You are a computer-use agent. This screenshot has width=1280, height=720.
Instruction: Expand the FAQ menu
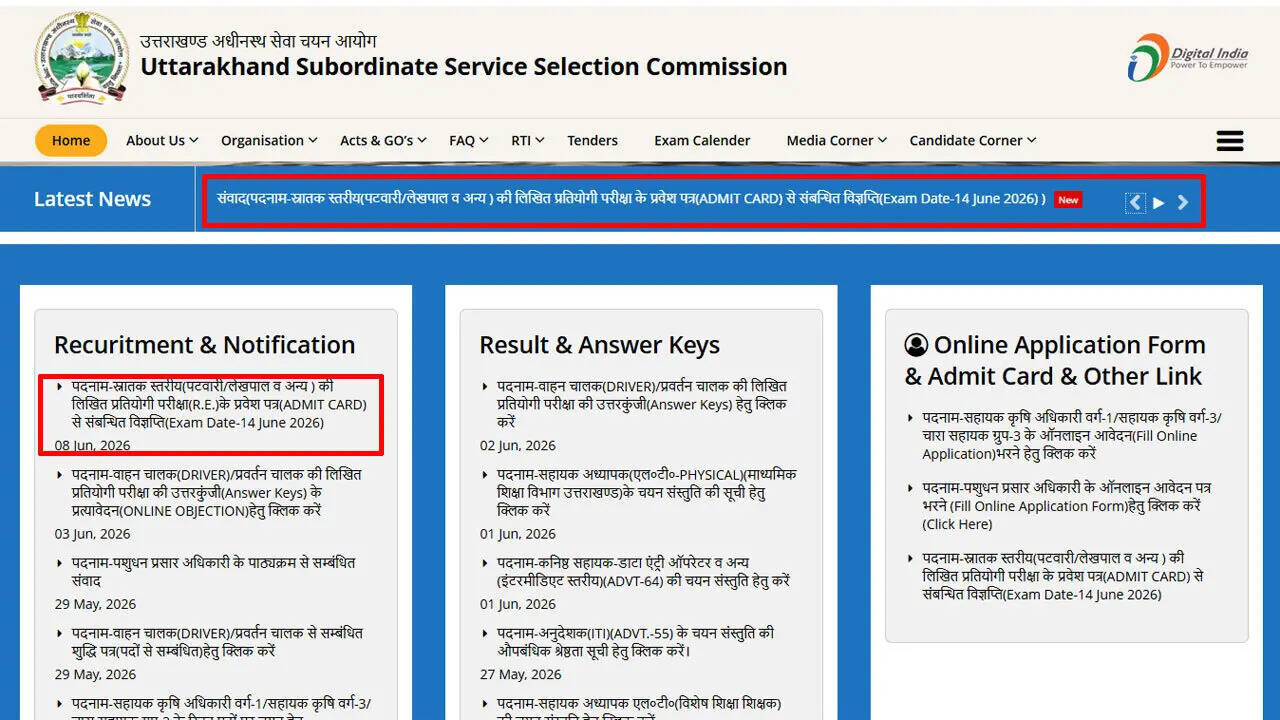[469, 140]
